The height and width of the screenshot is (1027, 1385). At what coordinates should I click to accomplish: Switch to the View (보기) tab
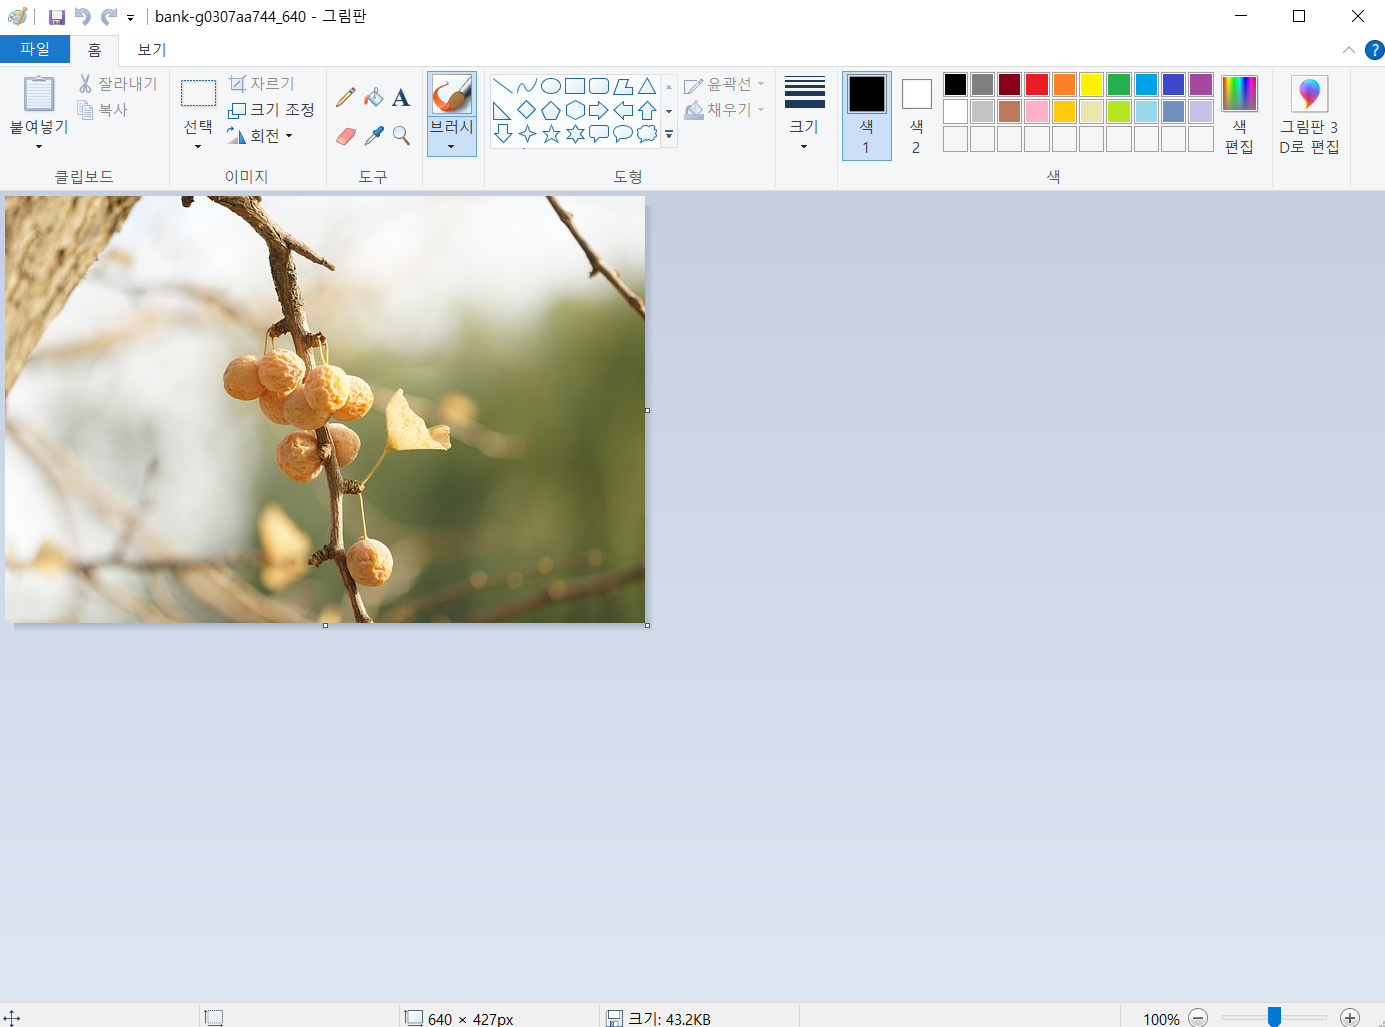[x=152, y=50]
